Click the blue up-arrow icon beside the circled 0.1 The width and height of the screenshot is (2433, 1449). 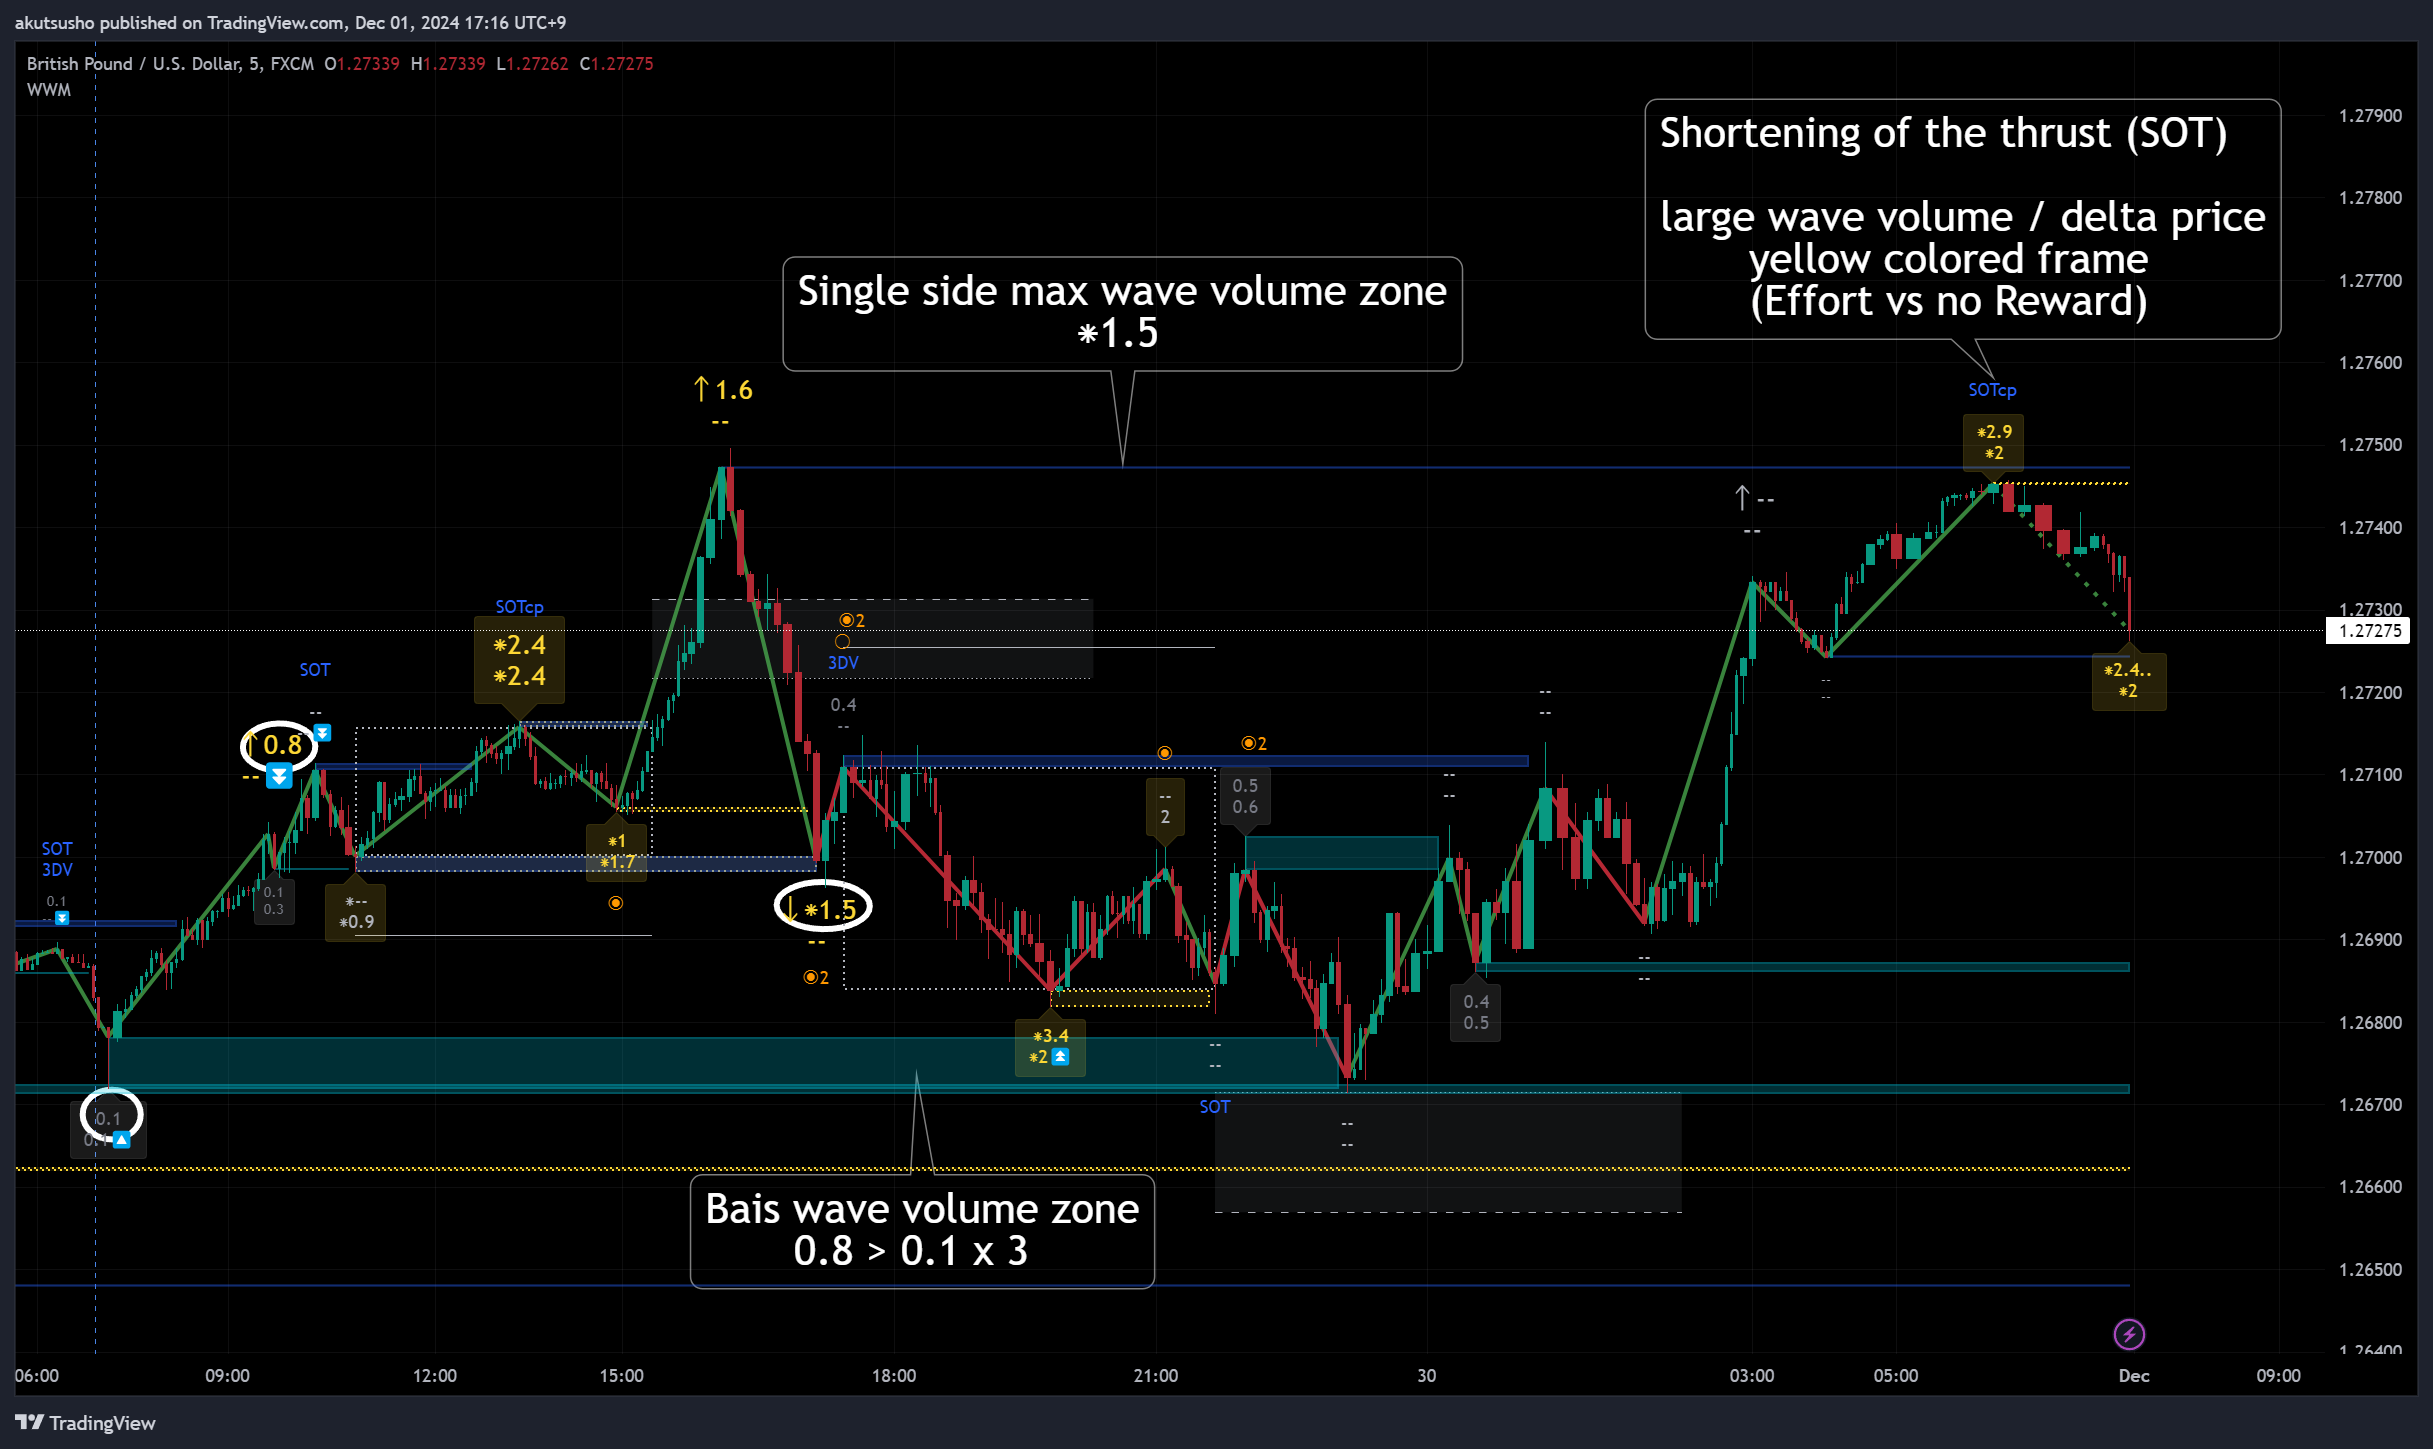[x=121, y=1139]
